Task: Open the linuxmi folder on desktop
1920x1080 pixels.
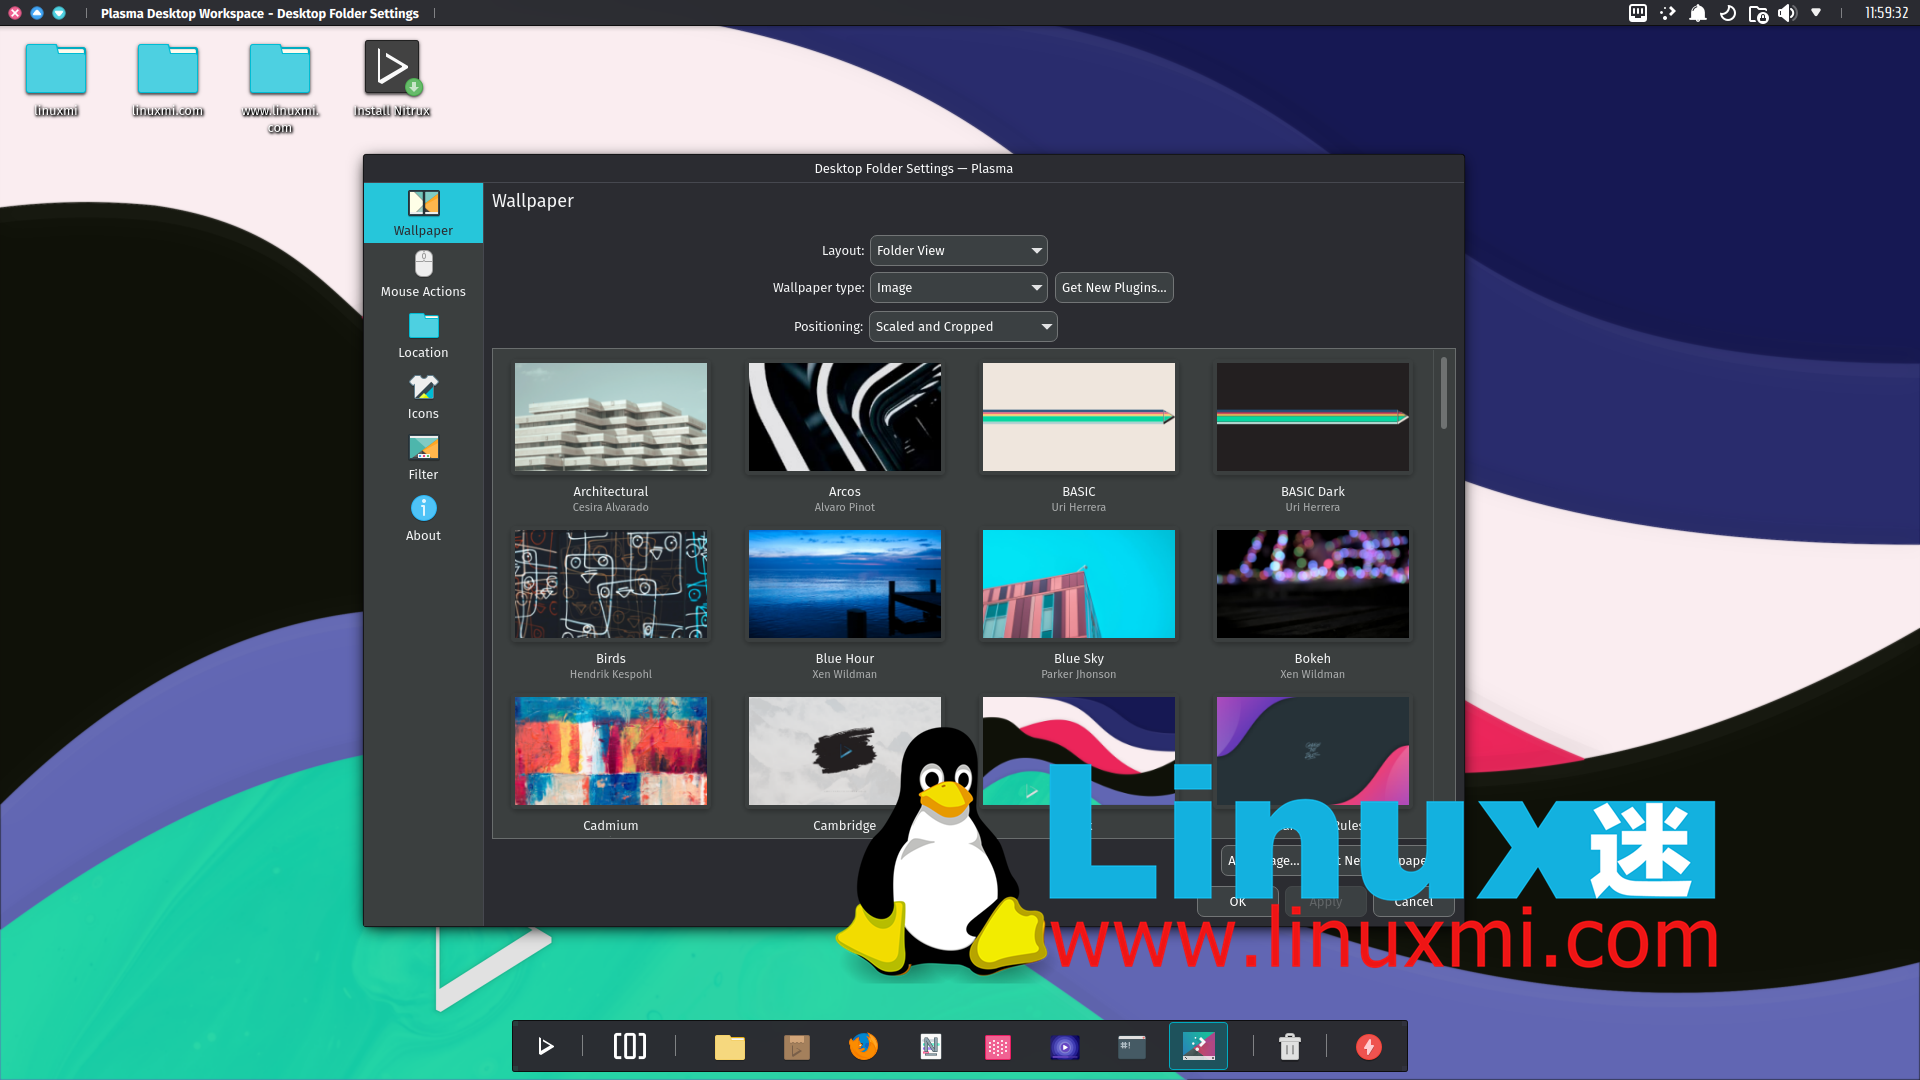Action: click(x=56, y=80)
